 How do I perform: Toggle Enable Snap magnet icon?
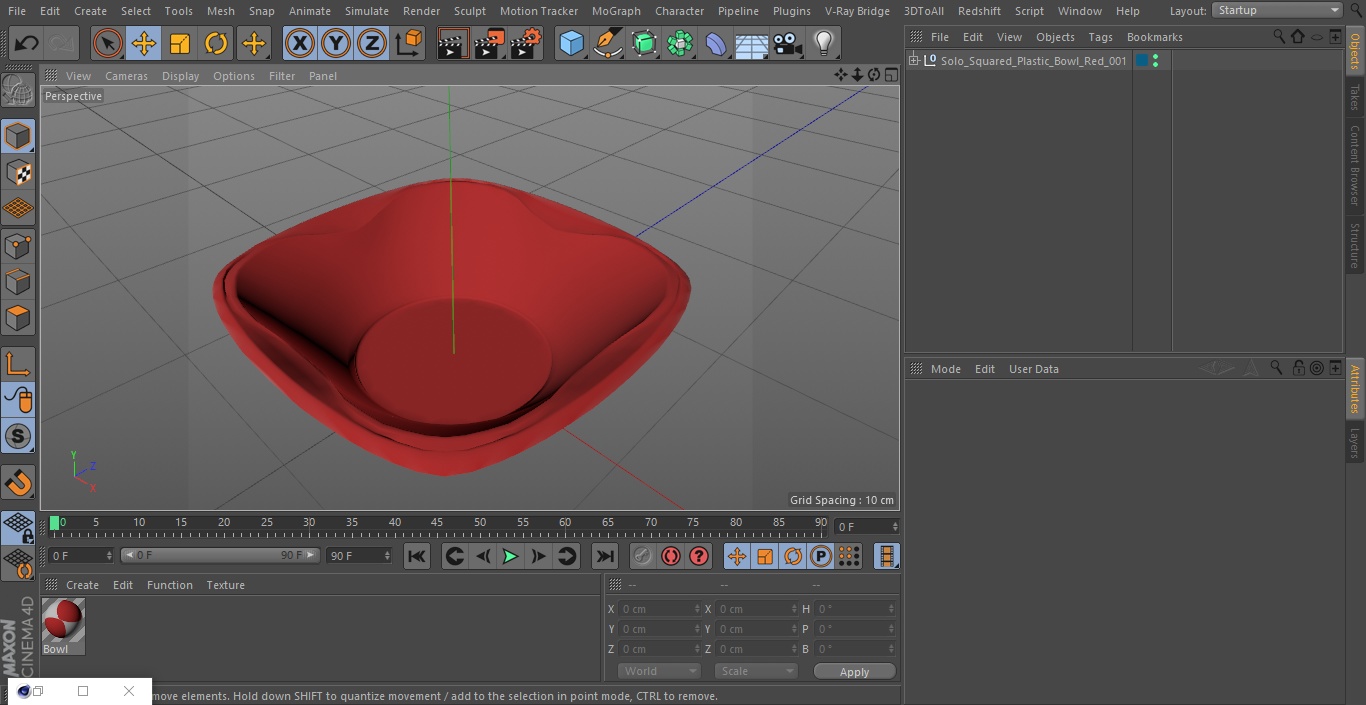tap(19, 483)
